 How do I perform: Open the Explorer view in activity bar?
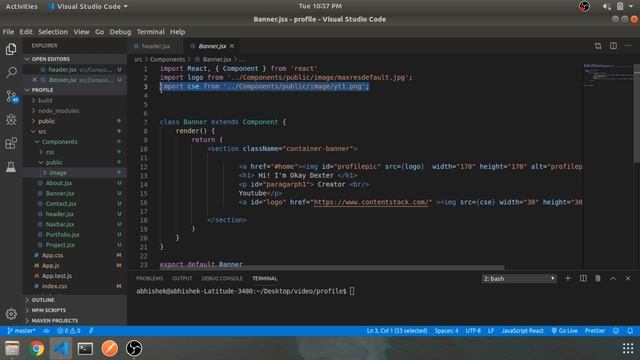(x=11, y=49)
